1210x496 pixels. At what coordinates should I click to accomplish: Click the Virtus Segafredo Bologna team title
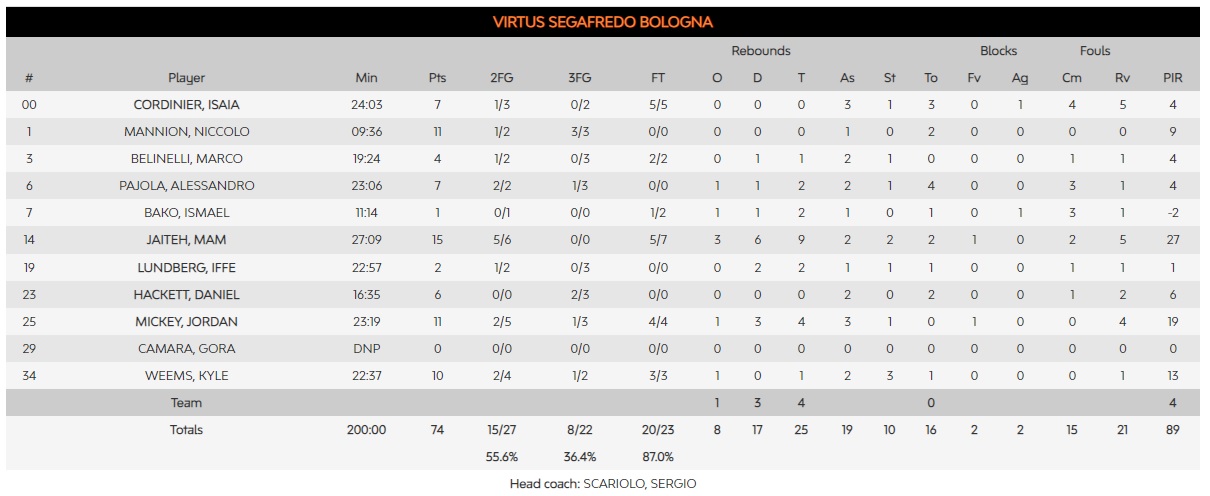tap(602, 22)
